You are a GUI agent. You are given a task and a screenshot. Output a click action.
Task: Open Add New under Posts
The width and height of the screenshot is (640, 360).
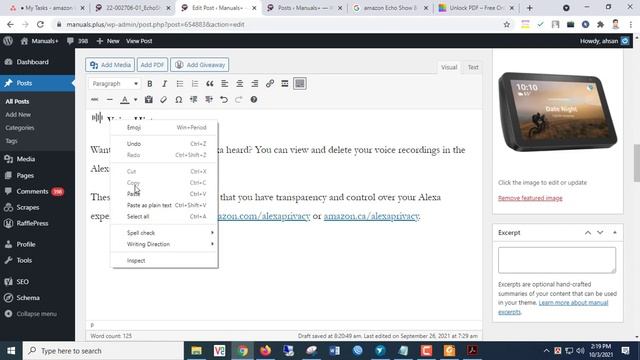[x=18, y=115]
